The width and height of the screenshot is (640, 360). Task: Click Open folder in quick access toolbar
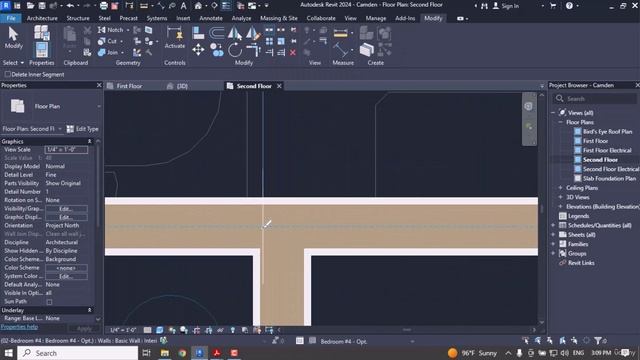coord(30,6)
